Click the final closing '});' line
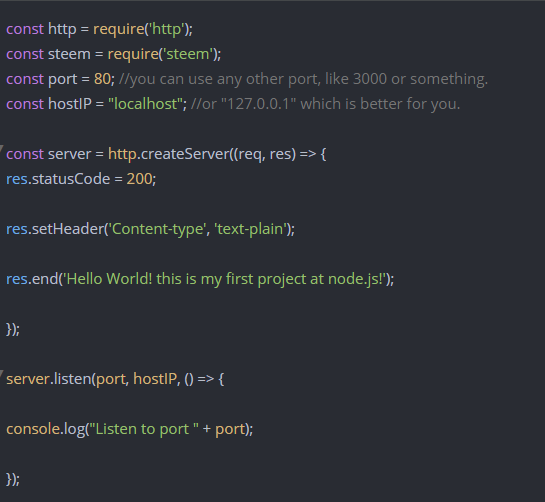This screenshot has width=545, height=502. click(13, 479)
